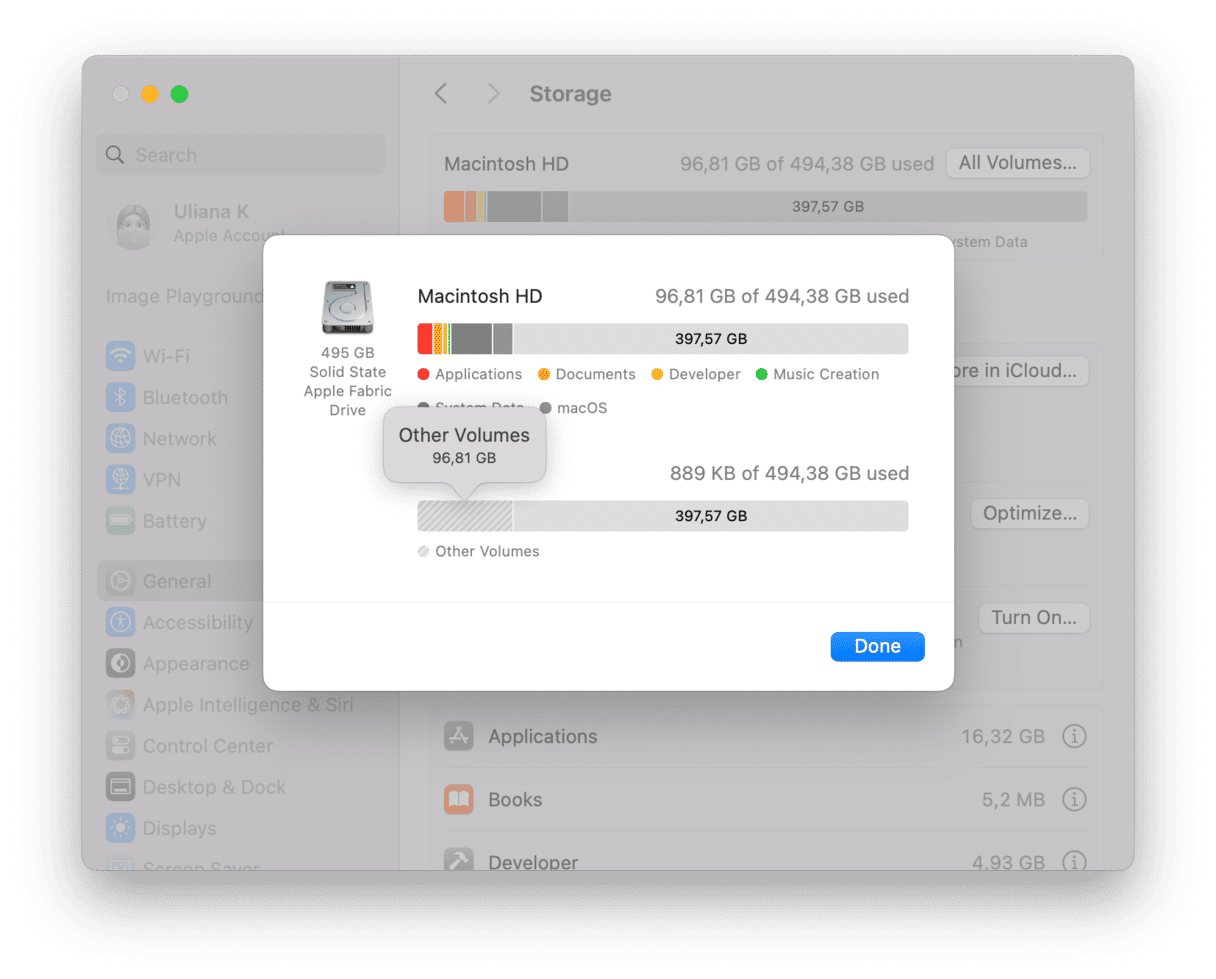1216x979 pixels.
Task: Click the Store in iCloud button
Action: pos(1019,371)
